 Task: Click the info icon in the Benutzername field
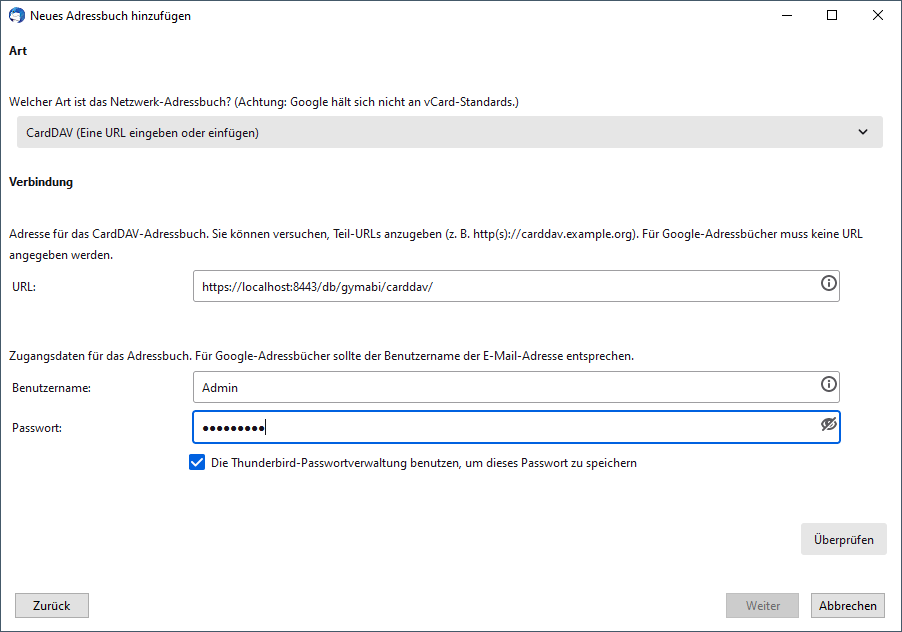[828, 385]
